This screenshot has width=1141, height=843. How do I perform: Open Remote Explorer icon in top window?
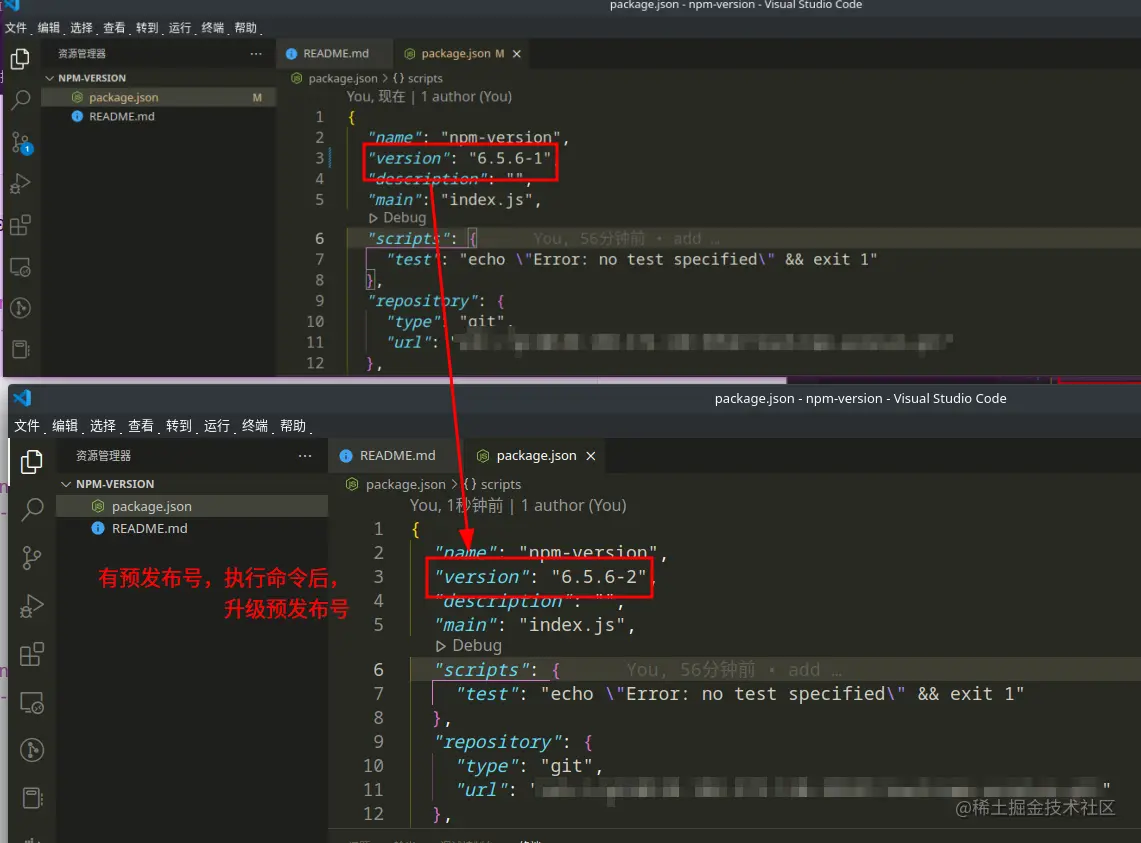click(x=20, y=267)
